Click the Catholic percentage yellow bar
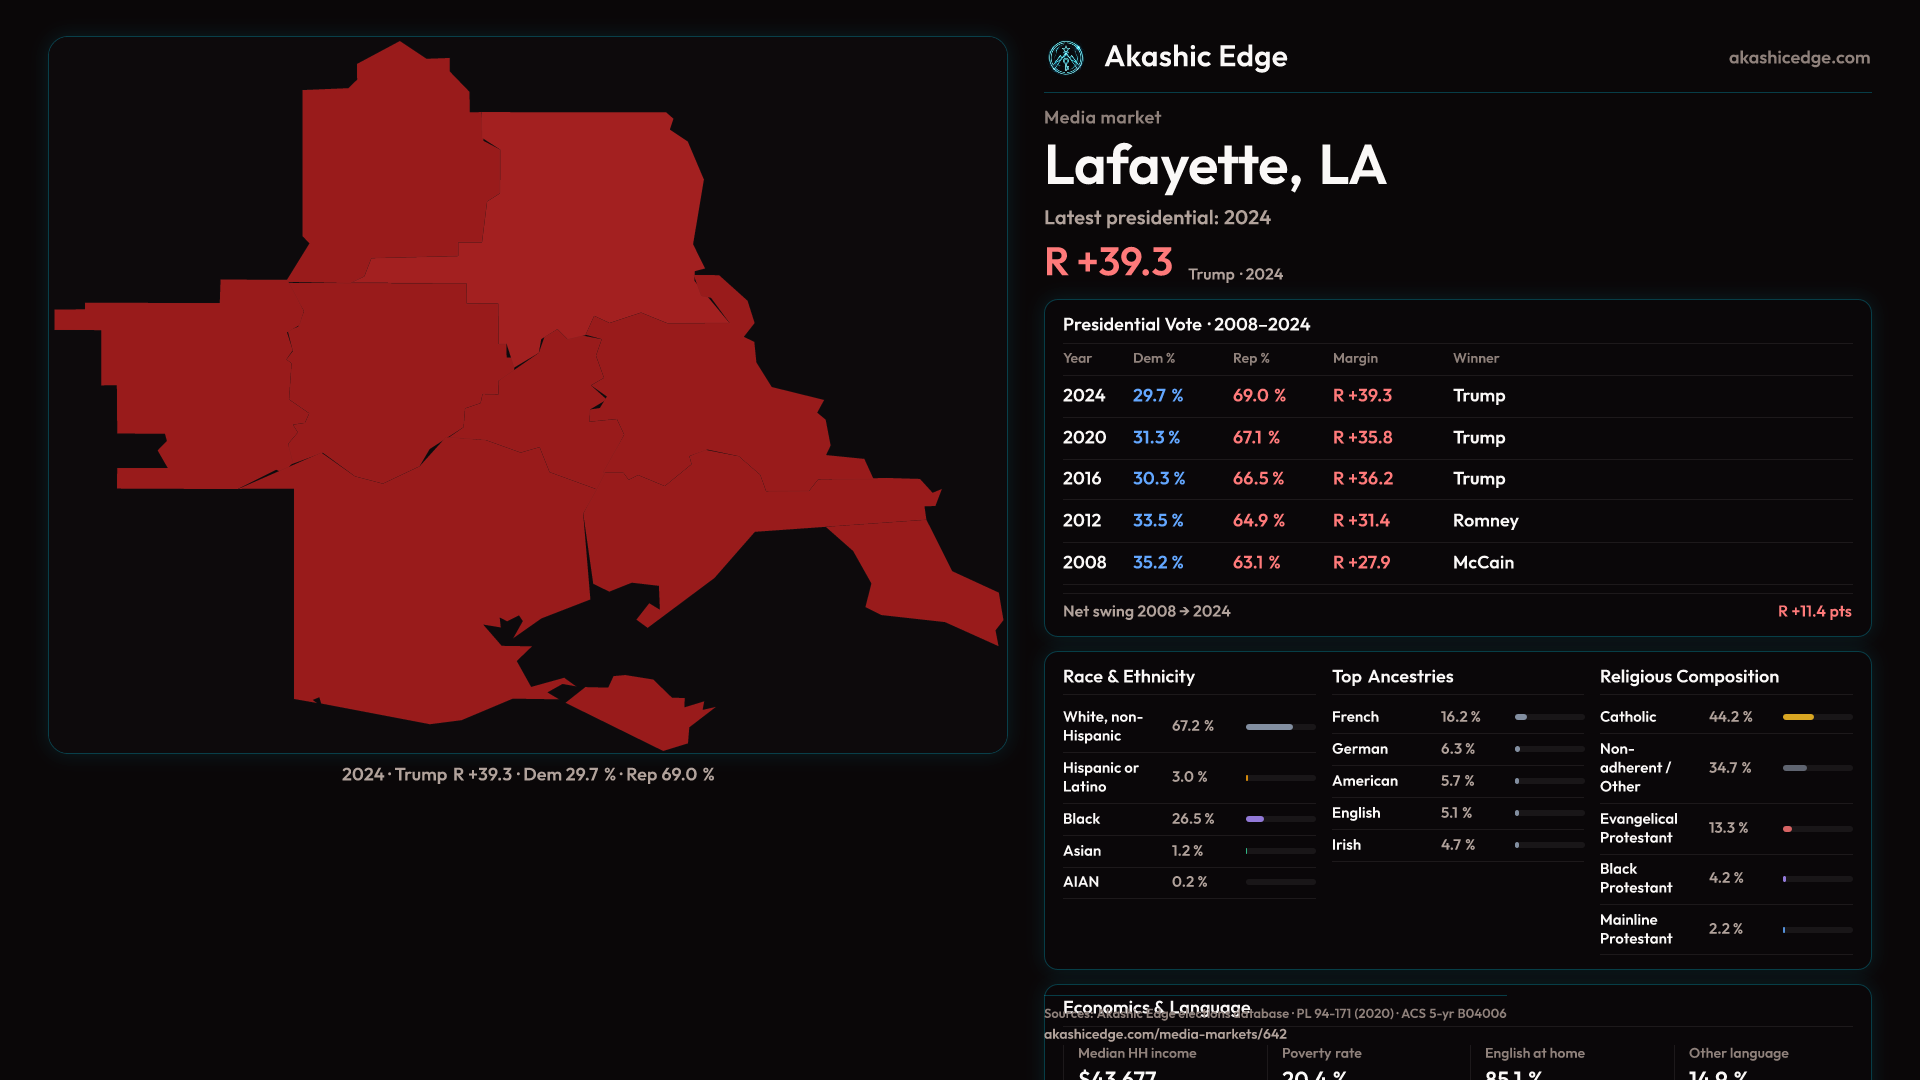 pyautogui.click(x=1798, y=717)
